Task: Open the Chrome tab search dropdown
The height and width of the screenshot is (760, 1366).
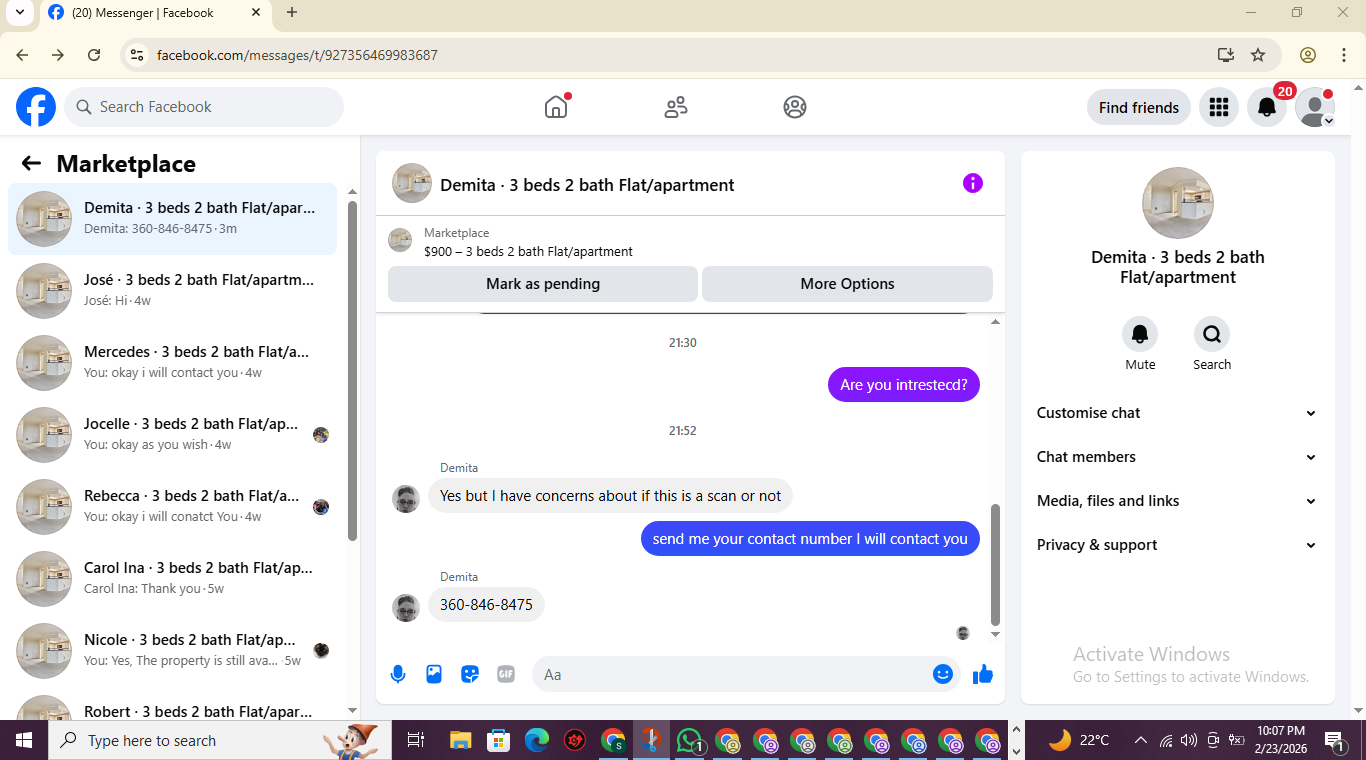Action: [x=19, y=13]
